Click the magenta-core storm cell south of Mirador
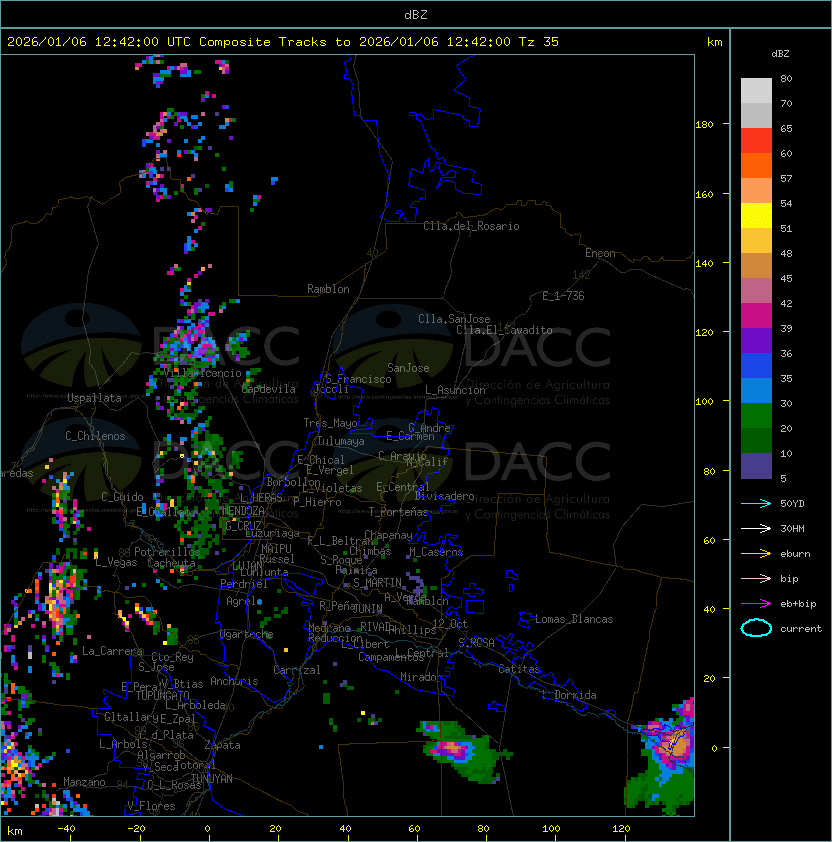This screenshot has width=832, height=842. pyautogui.click(x=454, y=748)
